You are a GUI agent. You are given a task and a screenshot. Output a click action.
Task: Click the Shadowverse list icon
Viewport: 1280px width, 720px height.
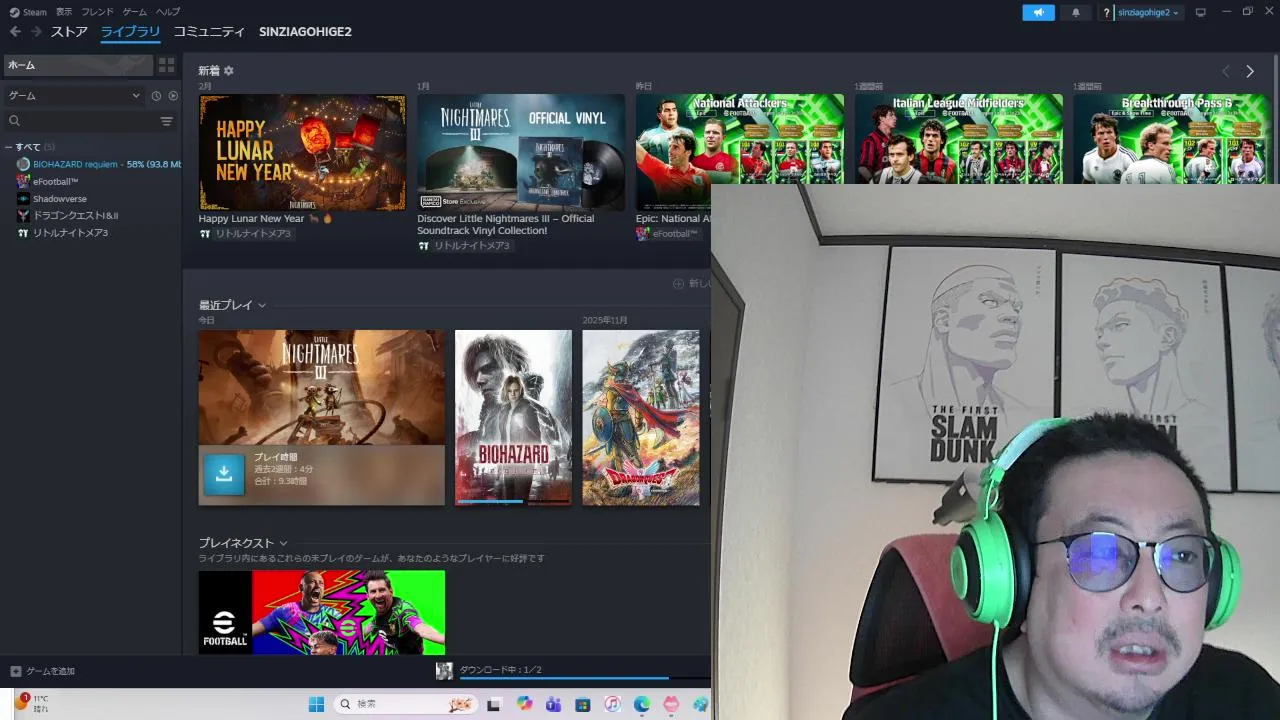23,198
